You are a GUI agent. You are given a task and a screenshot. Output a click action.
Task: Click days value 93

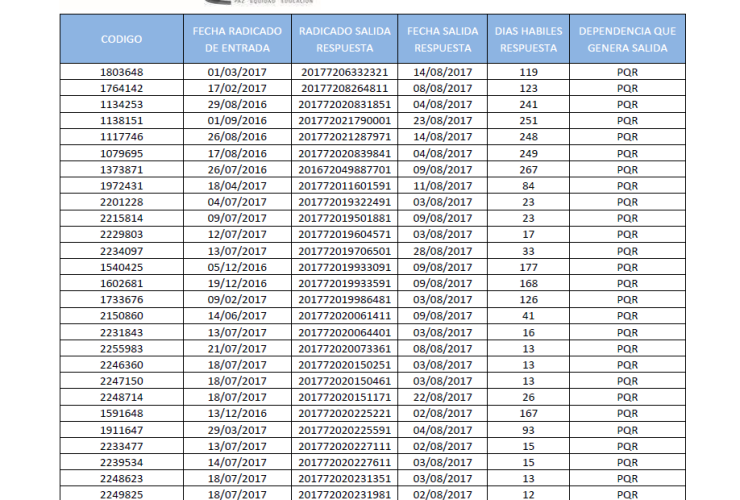tap(528, 430)
